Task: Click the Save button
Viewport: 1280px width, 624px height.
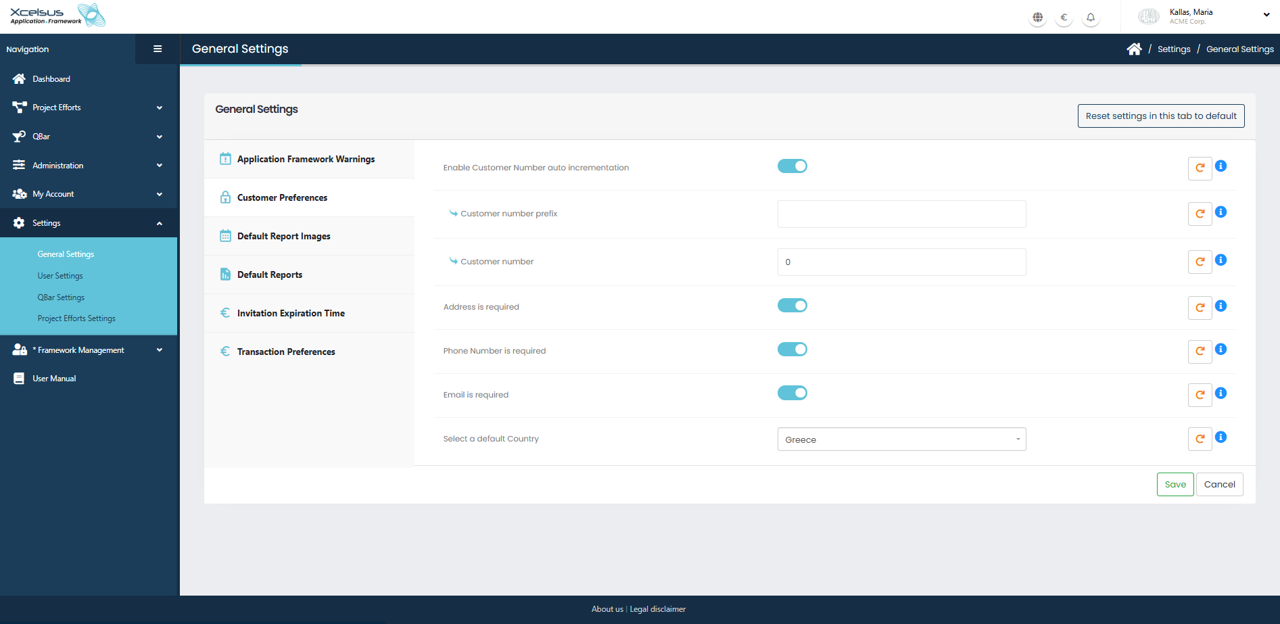Action: (1175, 484)
